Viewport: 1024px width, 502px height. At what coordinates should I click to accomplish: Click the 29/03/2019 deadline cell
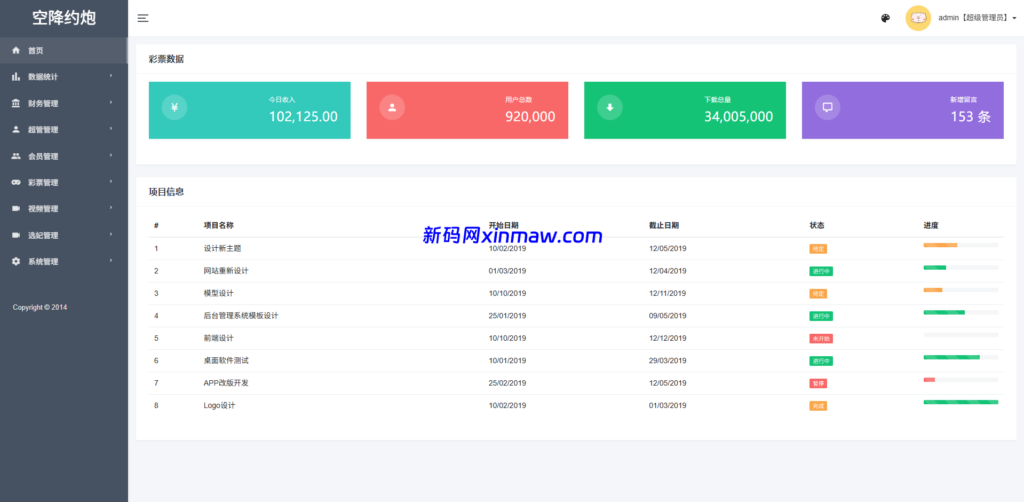click(x=667, y=360)
